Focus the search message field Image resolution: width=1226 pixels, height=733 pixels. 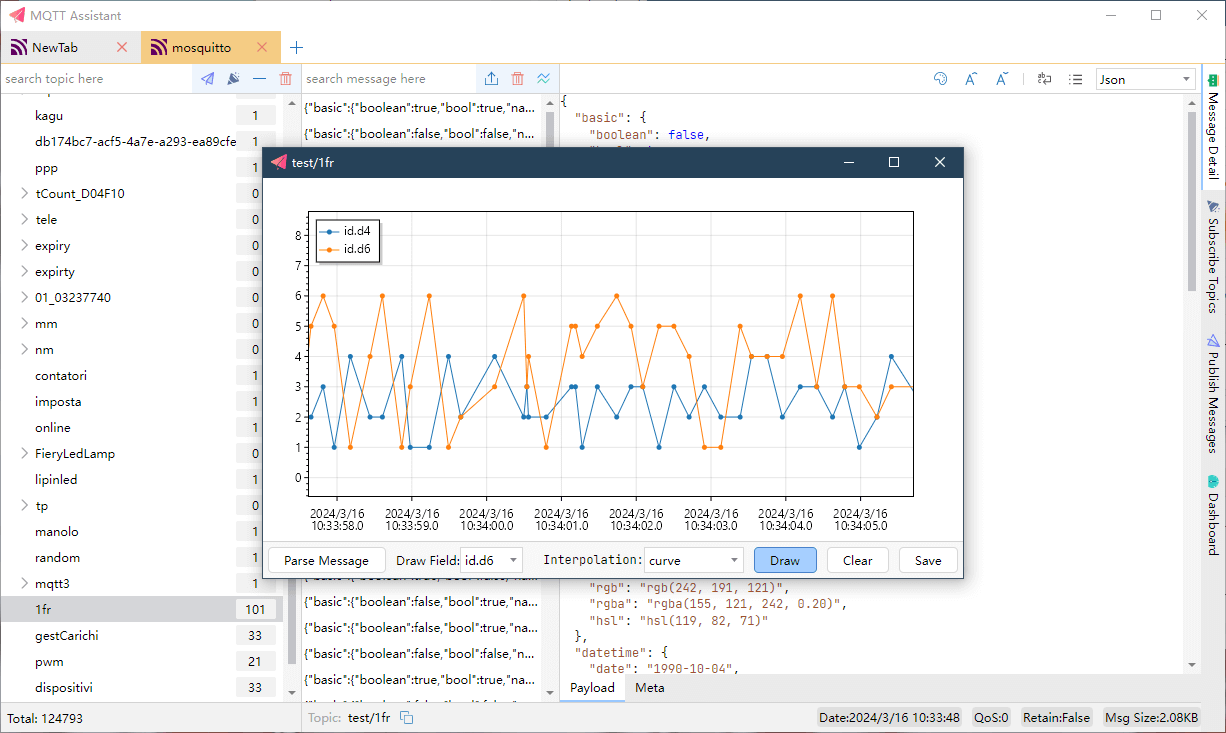tap(387, 79)
